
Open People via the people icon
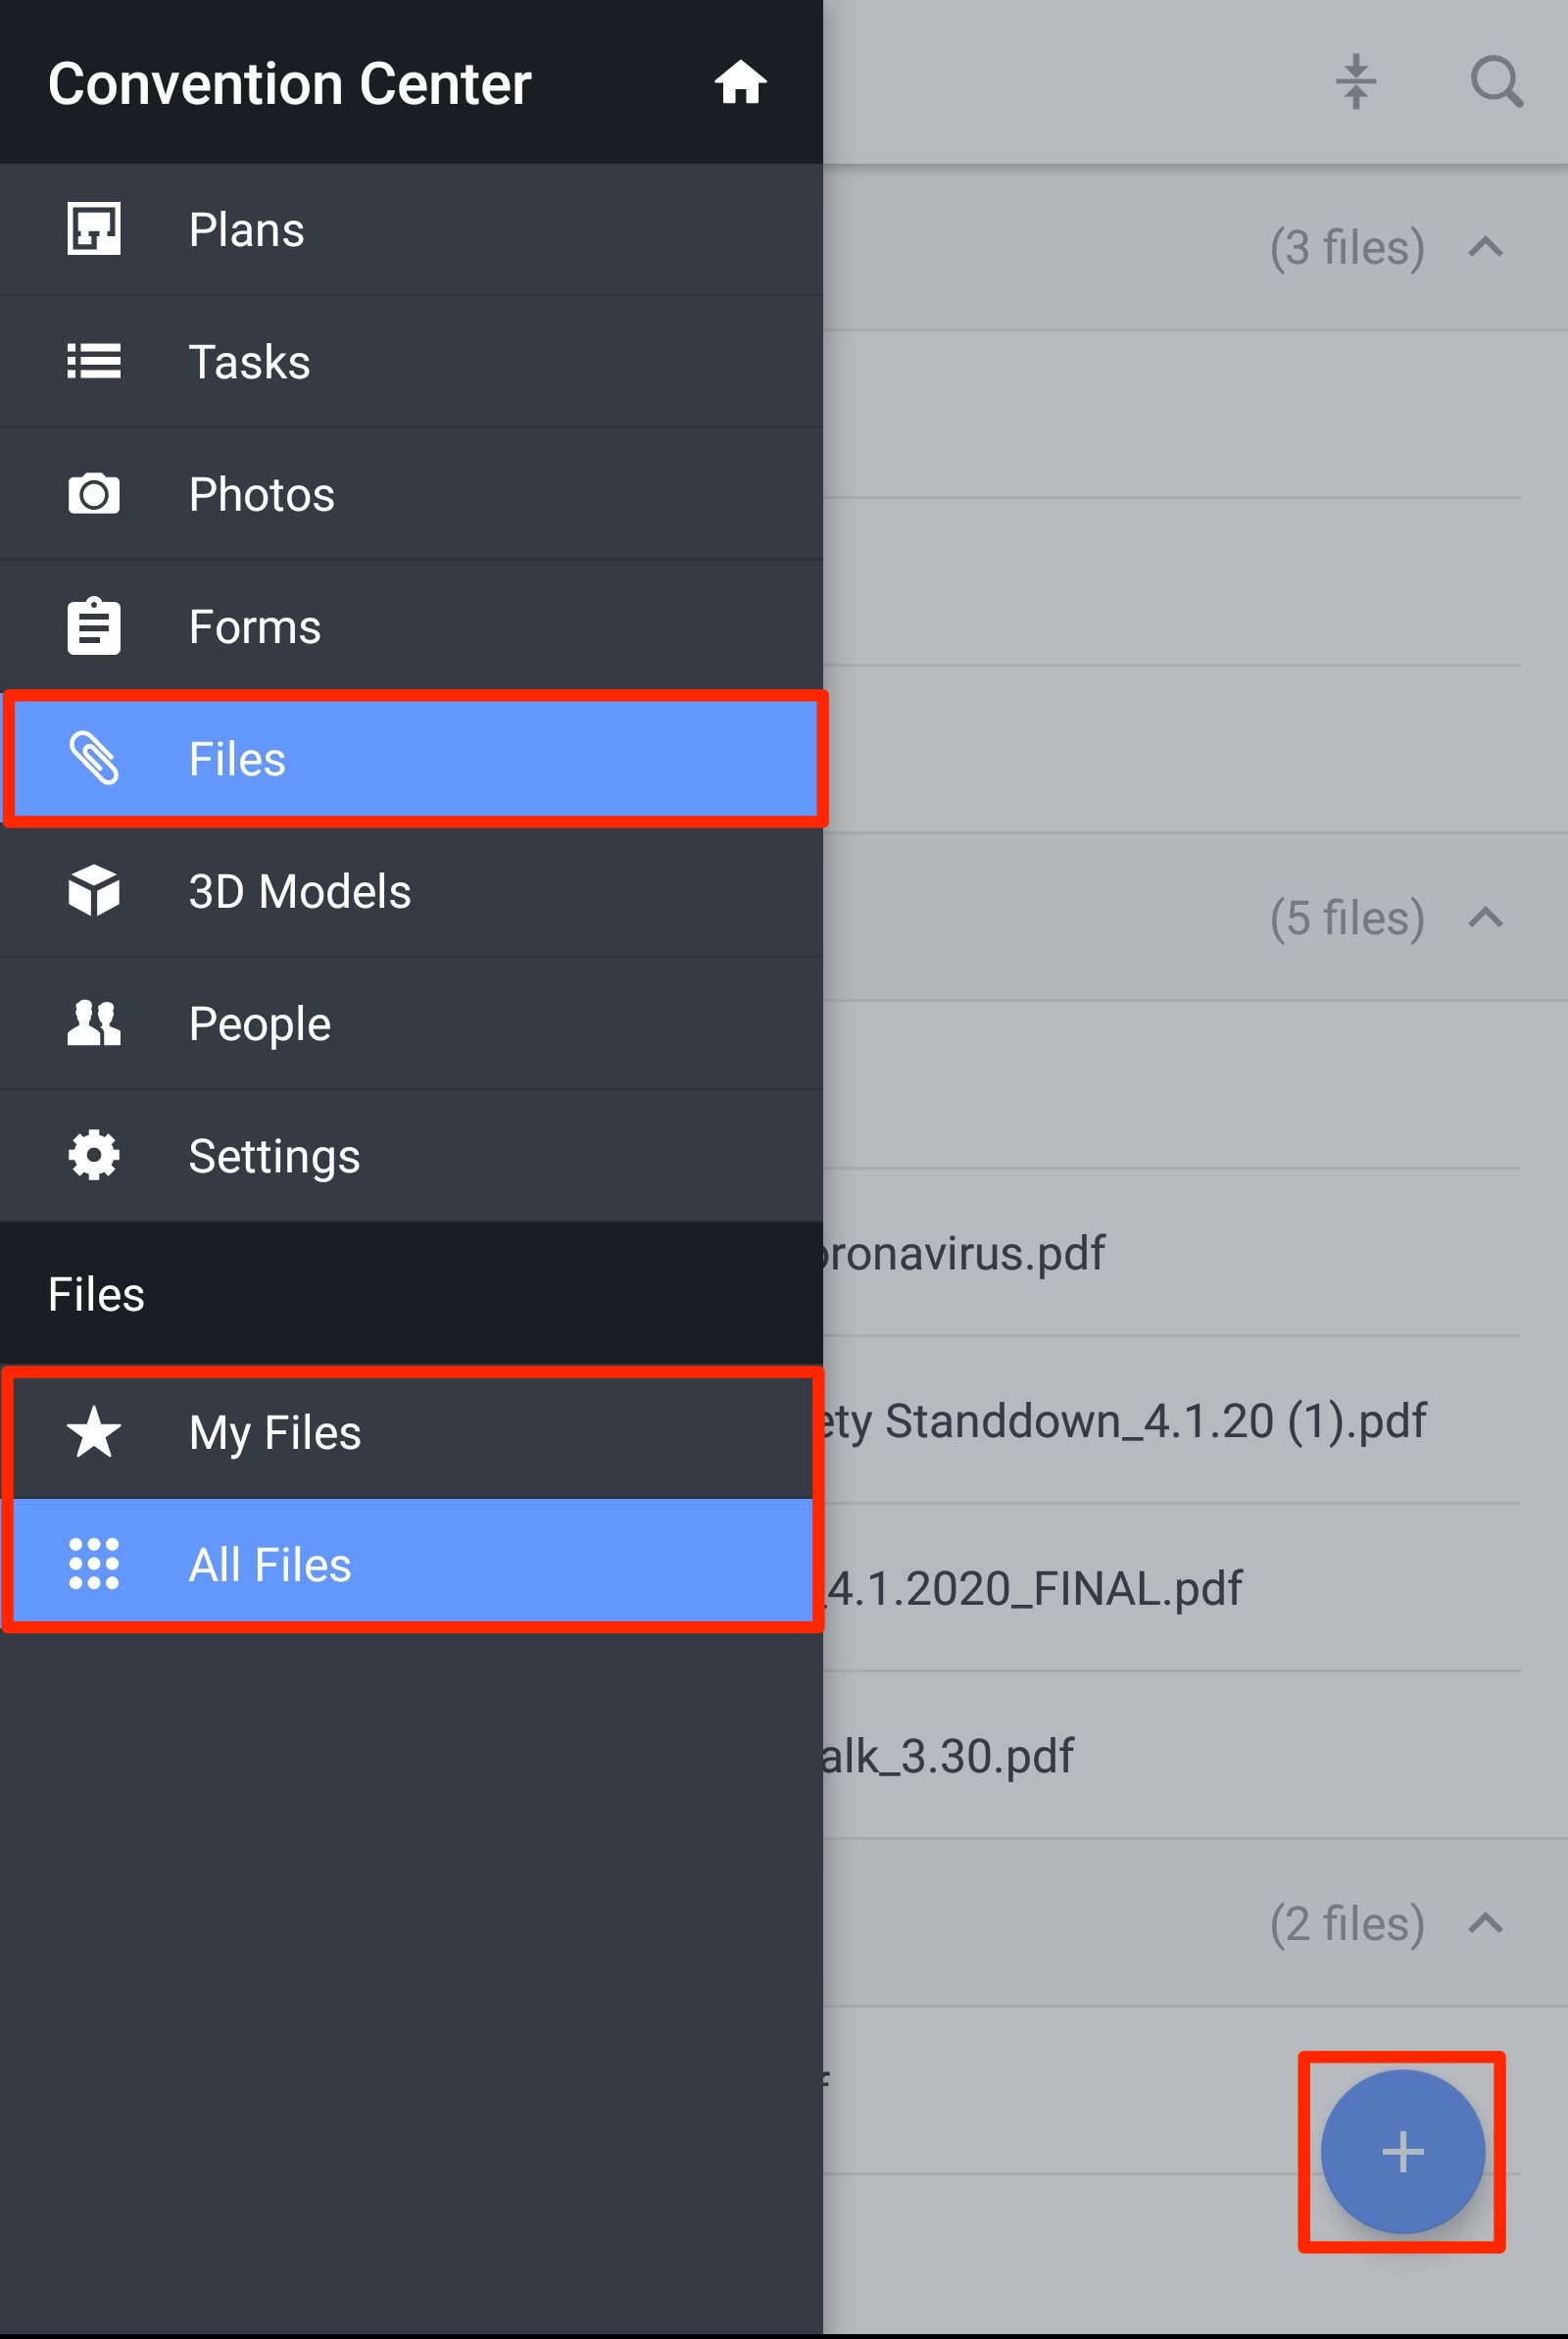[94, 1023]
